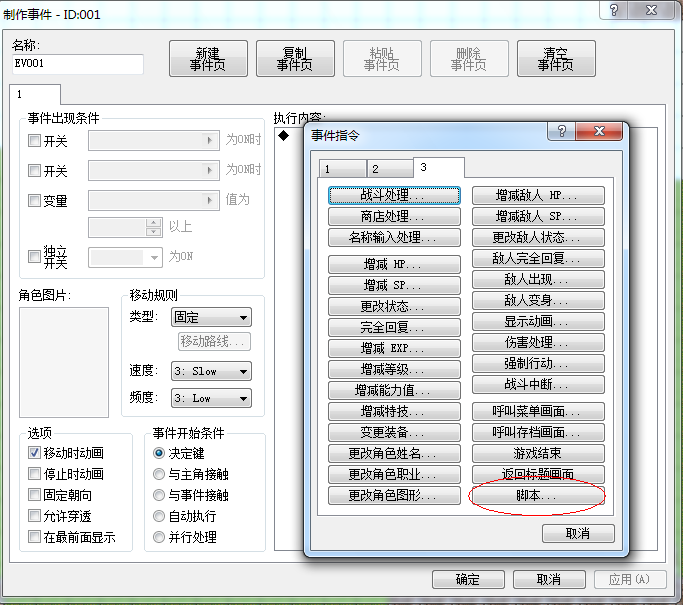The width and height of the screenshot is (683, 605).
Task: Open 变更装备 command
Action: point(394,432)
